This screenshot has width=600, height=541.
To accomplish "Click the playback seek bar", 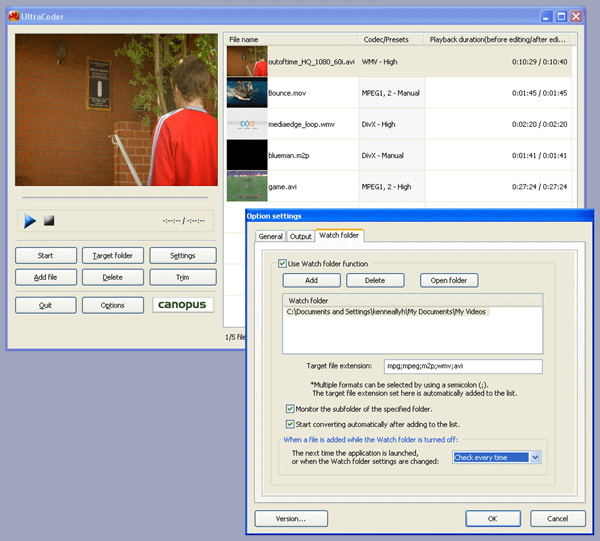I will (115, 198).
